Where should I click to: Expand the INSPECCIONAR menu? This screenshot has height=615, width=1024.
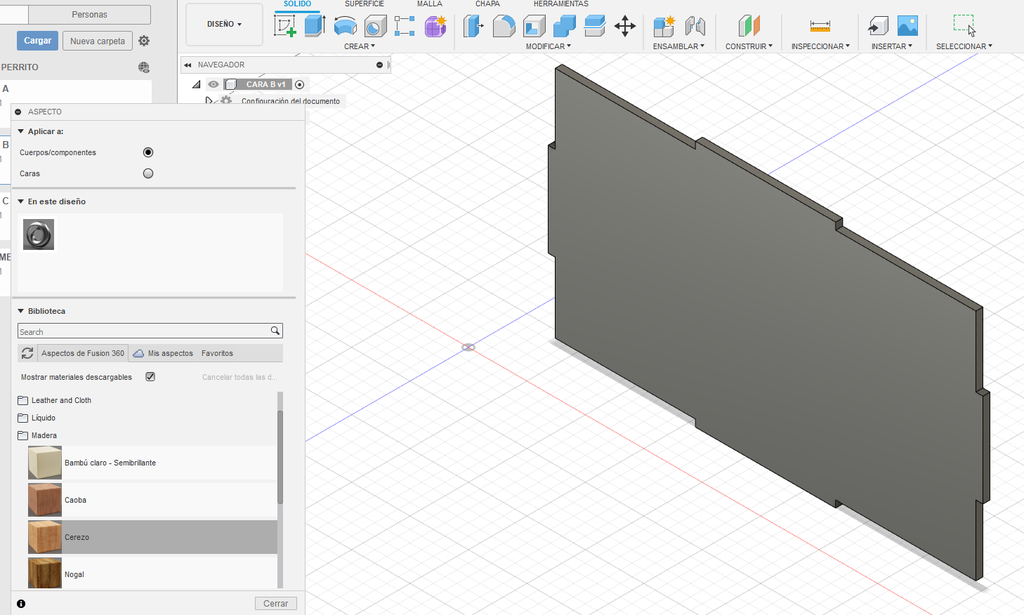tap(820, 46)
